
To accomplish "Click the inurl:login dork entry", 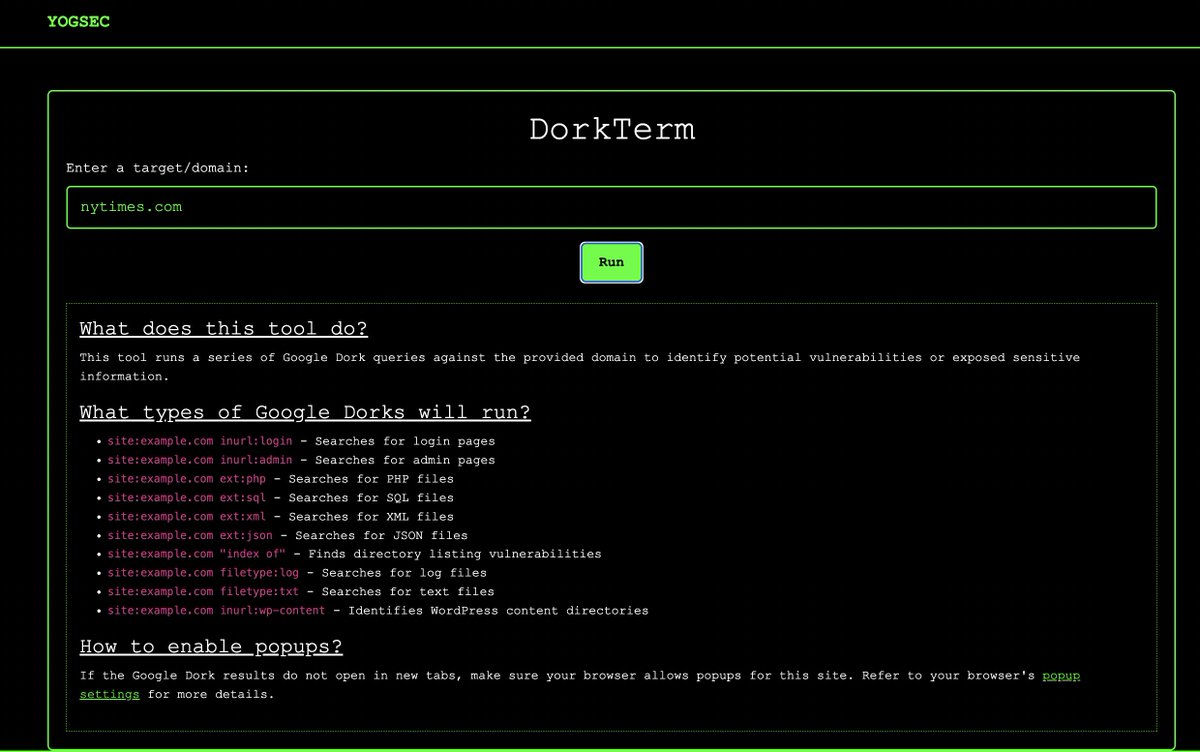I will 199,441.
